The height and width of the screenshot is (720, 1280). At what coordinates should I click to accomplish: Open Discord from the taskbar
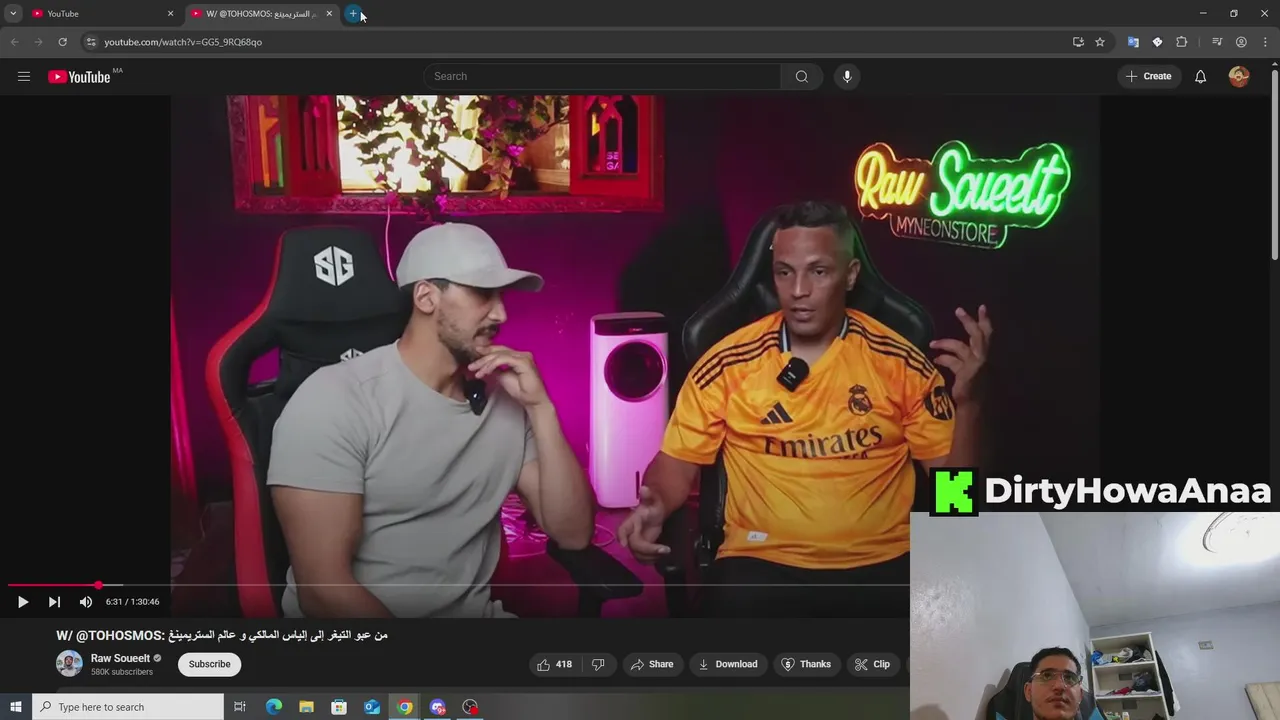438,707
